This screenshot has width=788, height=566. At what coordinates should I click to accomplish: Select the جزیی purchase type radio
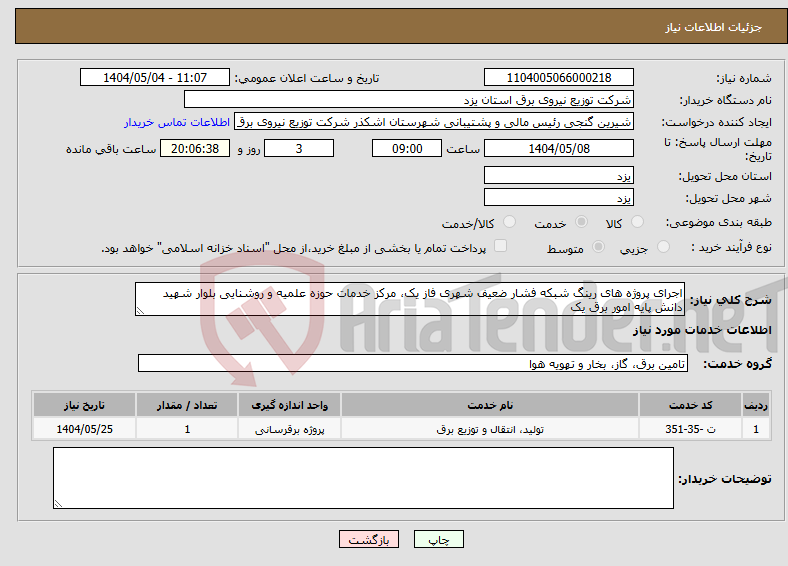(x=663, y=246)
